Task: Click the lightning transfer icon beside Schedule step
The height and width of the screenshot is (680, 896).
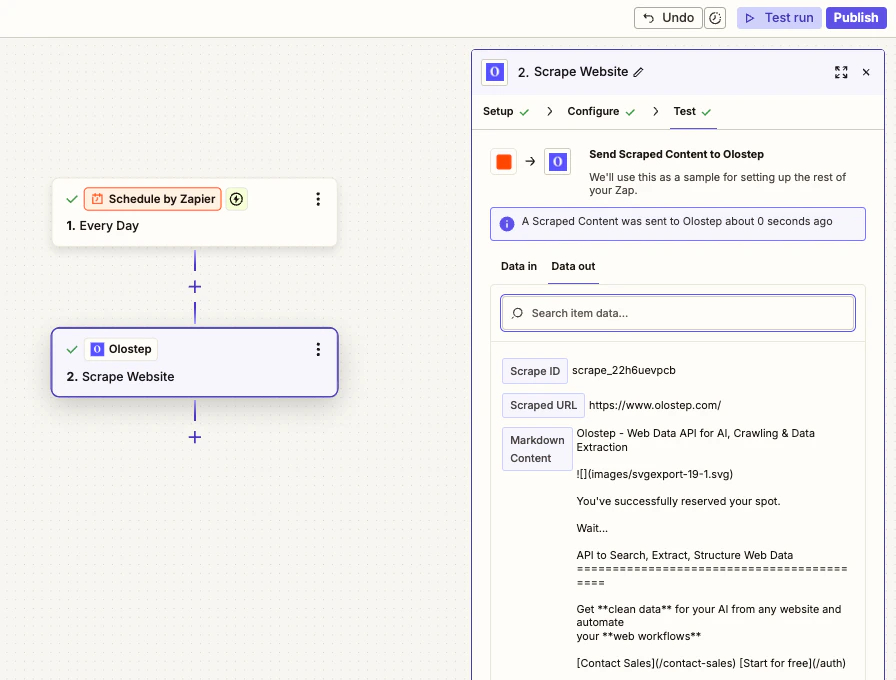Action: [x=237, y=199]
